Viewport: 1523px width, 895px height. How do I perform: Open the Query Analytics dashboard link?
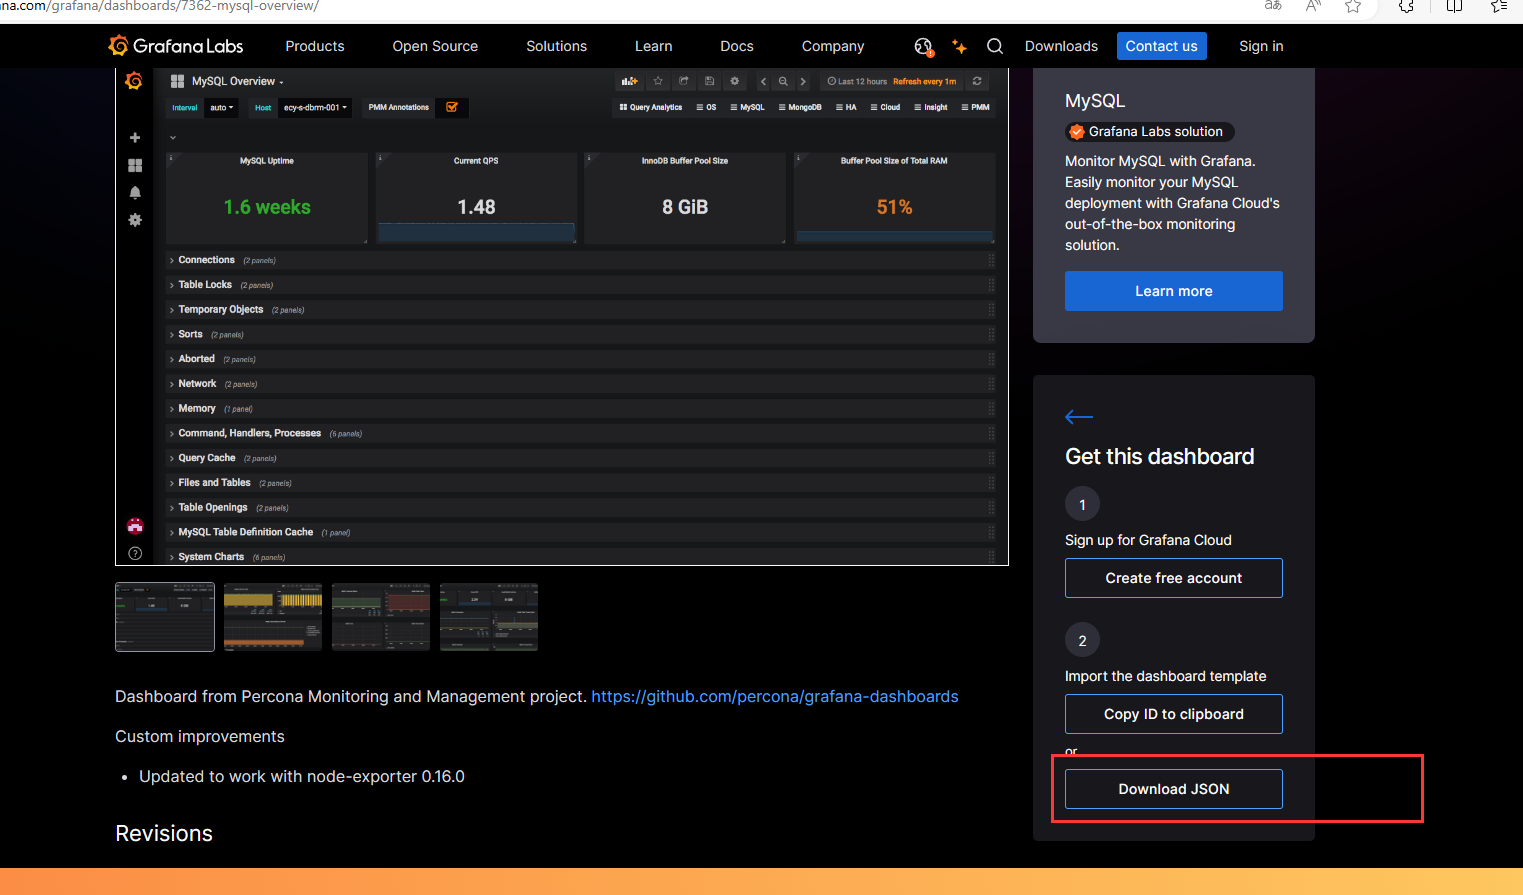(x=651, y=107)
